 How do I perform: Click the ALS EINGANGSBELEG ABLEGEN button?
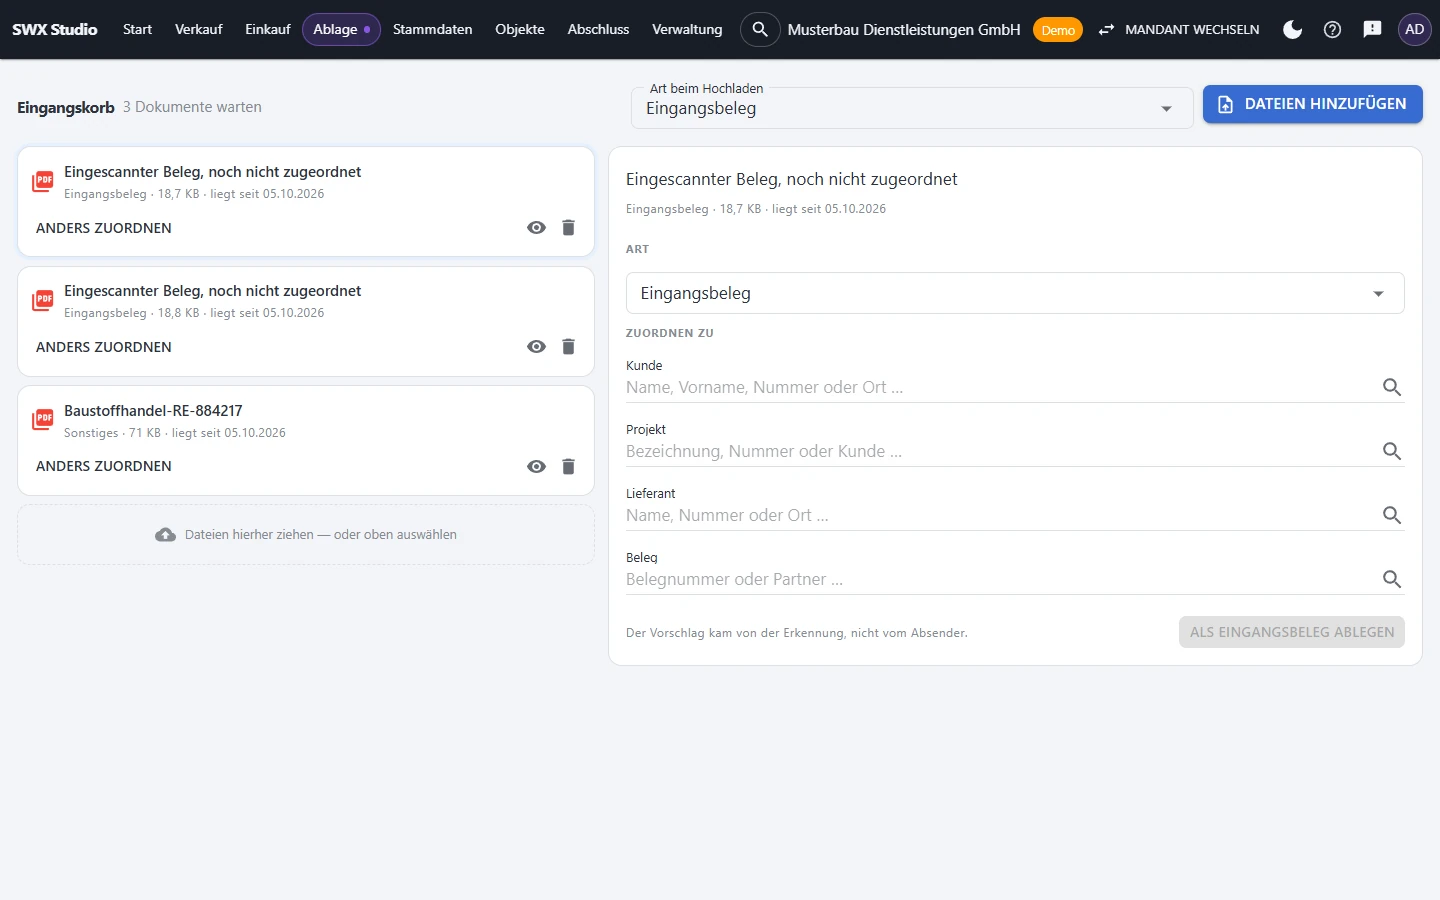point(1292,632)
